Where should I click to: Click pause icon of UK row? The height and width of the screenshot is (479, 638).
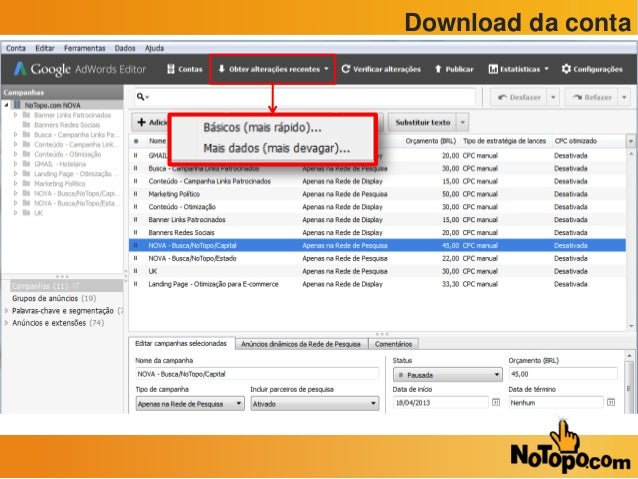(x=135, y=271)
